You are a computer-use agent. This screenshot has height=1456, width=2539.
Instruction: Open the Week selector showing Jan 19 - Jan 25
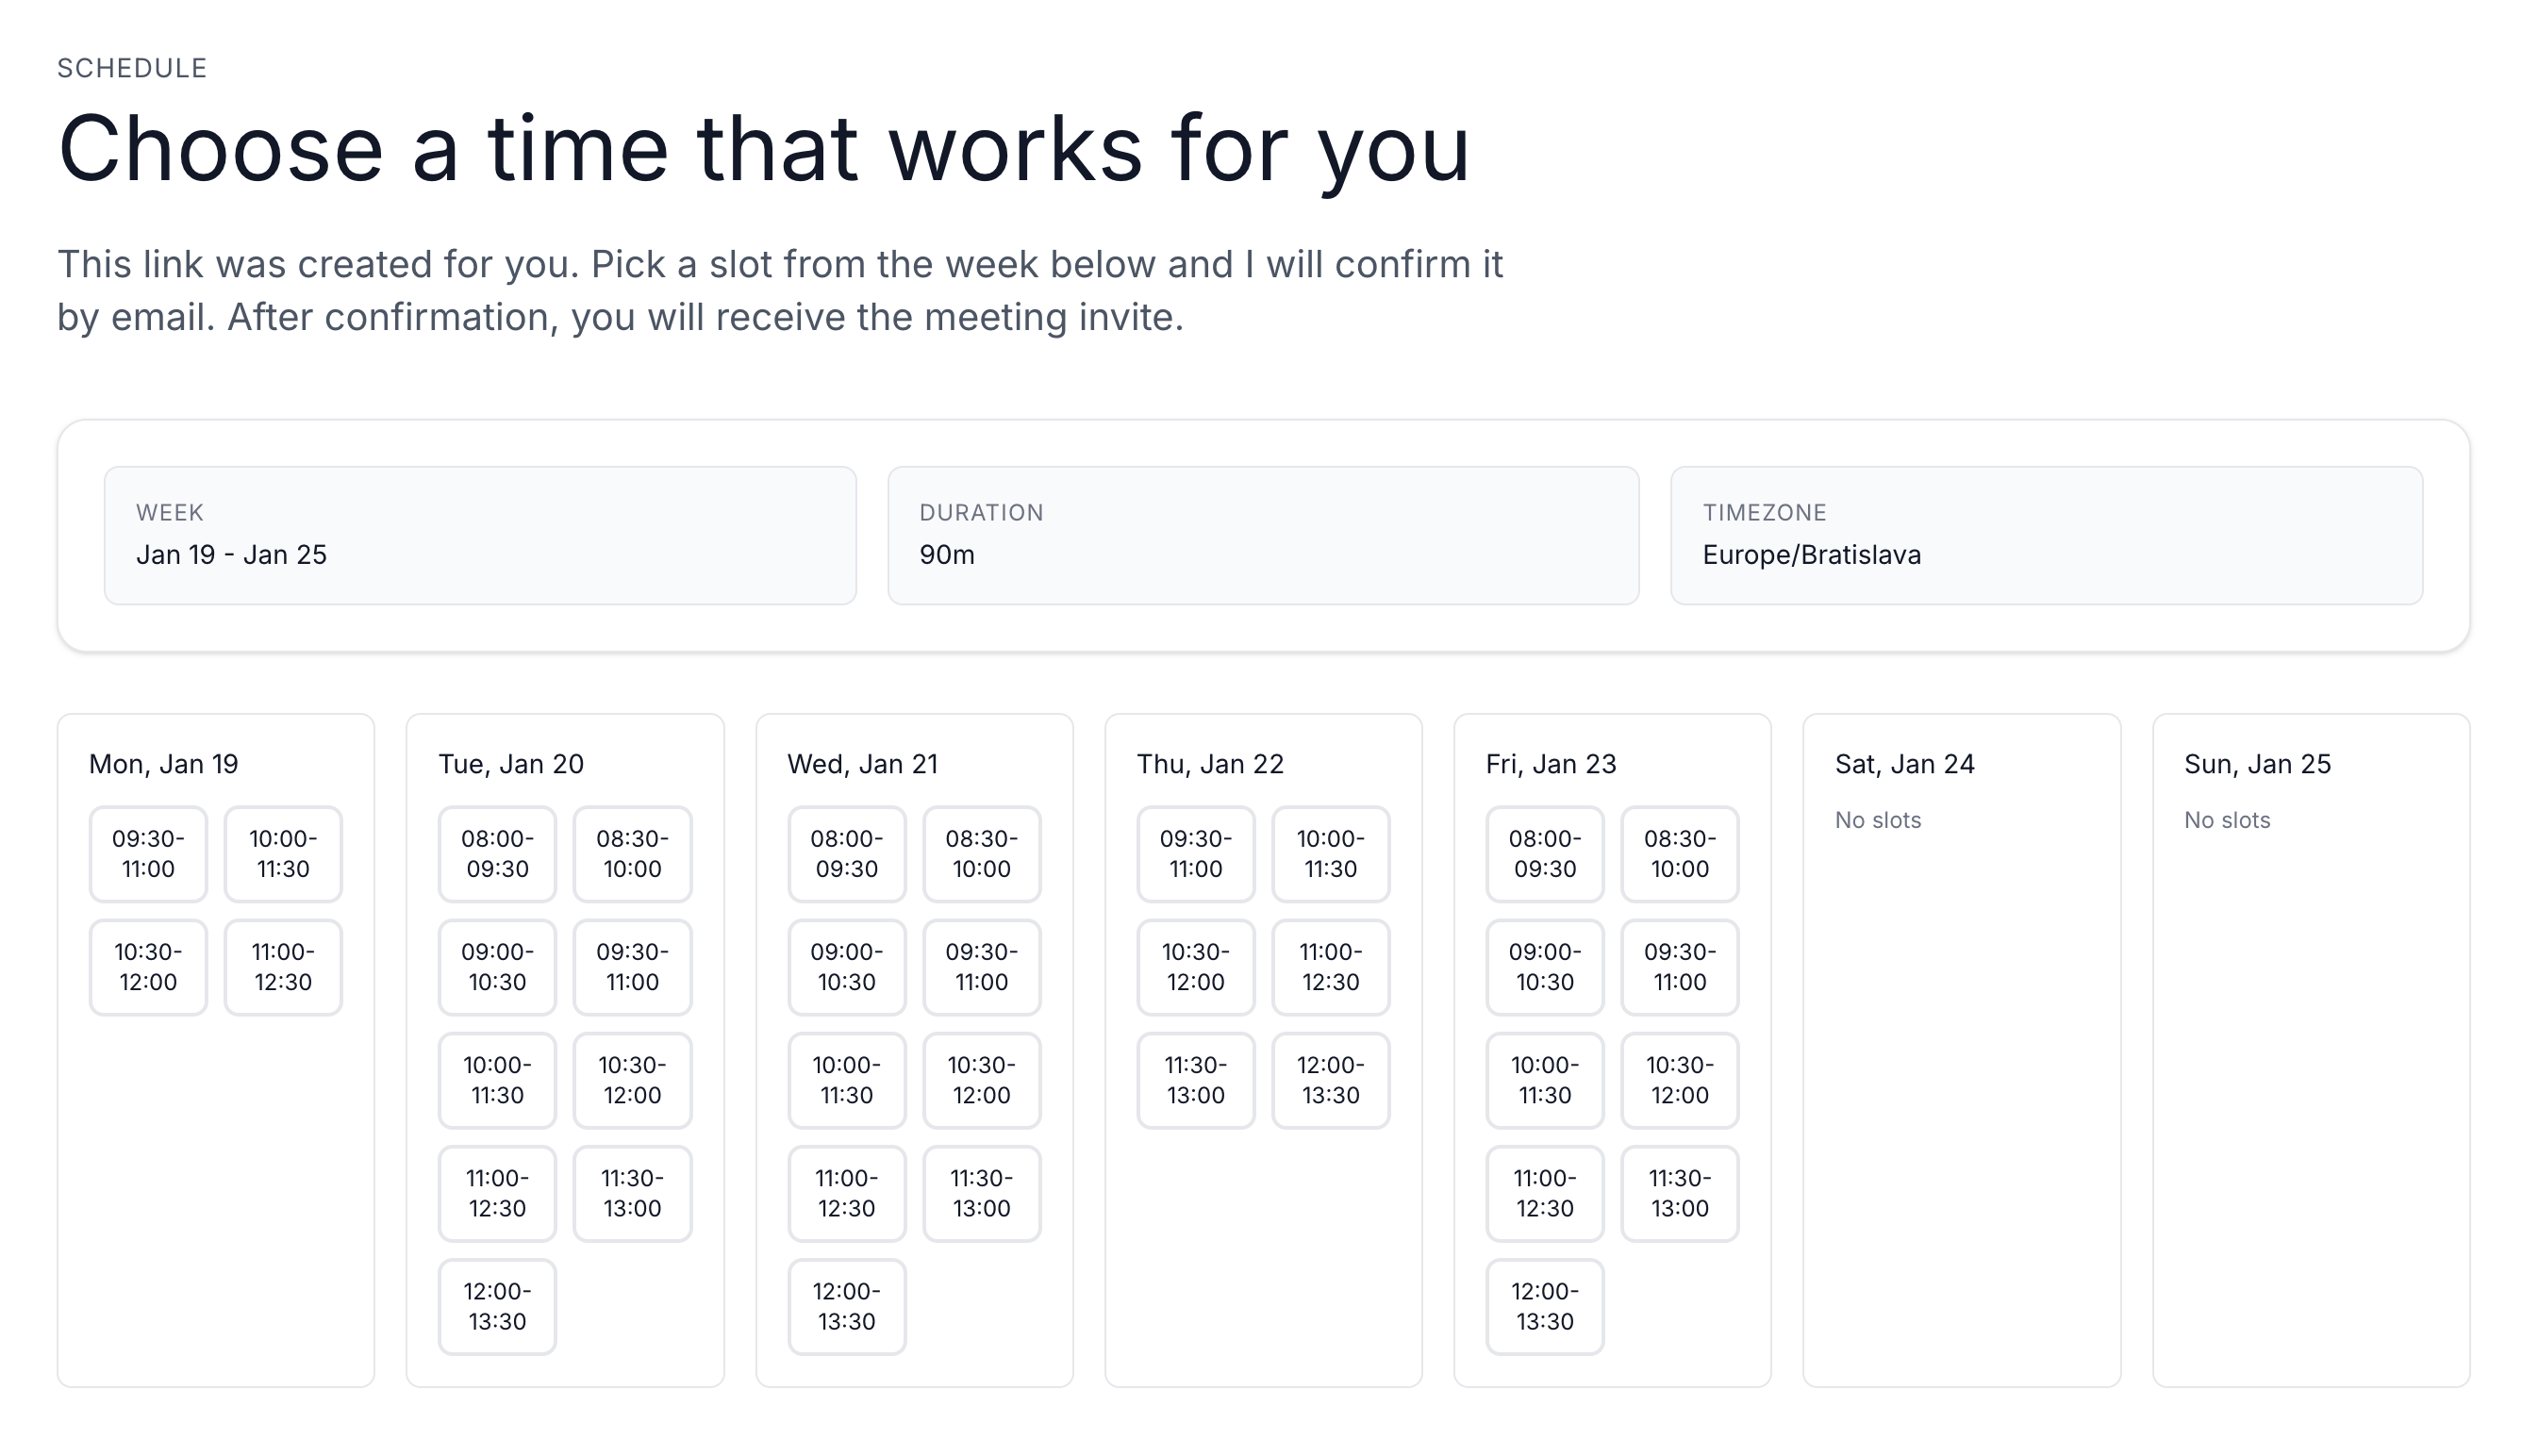pos(481,537)
